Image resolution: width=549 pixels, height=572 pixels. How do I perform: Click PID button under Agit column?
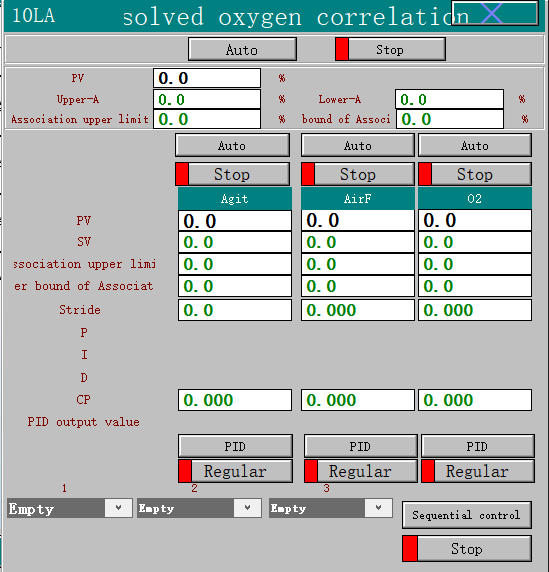pyautogui.click(x=235, y=446)
